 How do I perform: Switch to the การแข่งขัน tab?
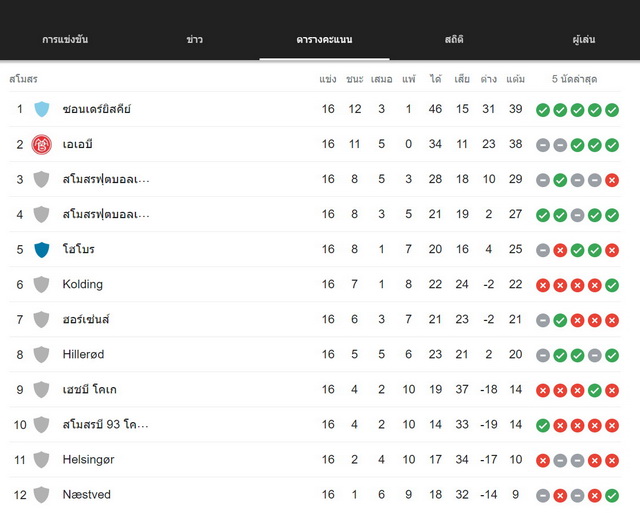point(65,40)
